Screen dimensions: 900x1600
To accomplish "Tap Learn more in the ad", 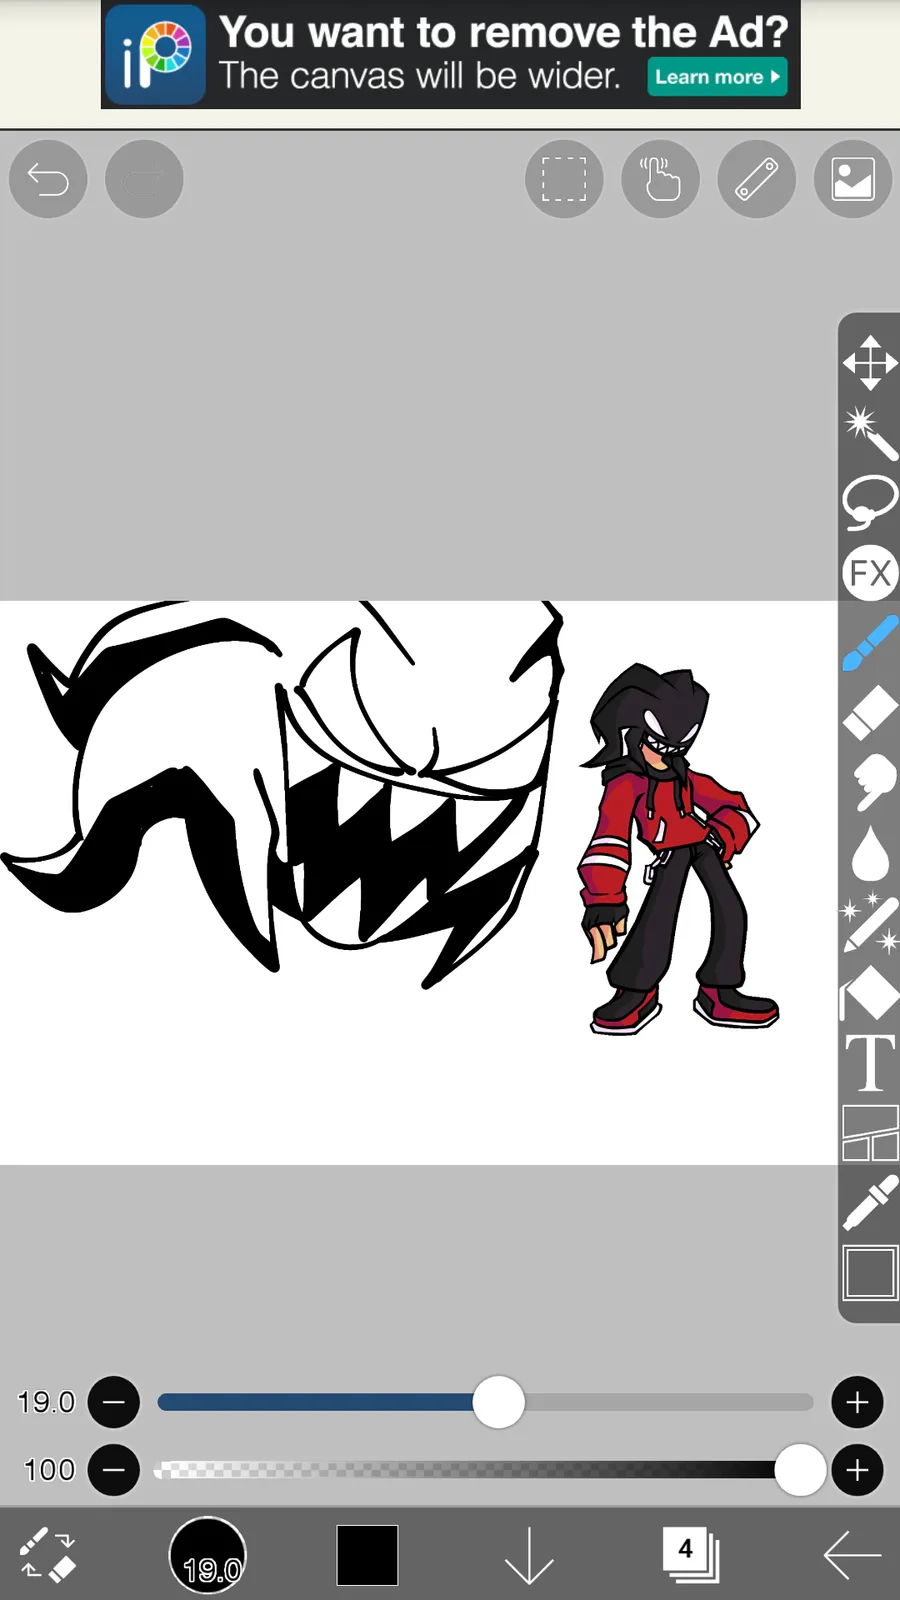I will click(x=717, y=77).
